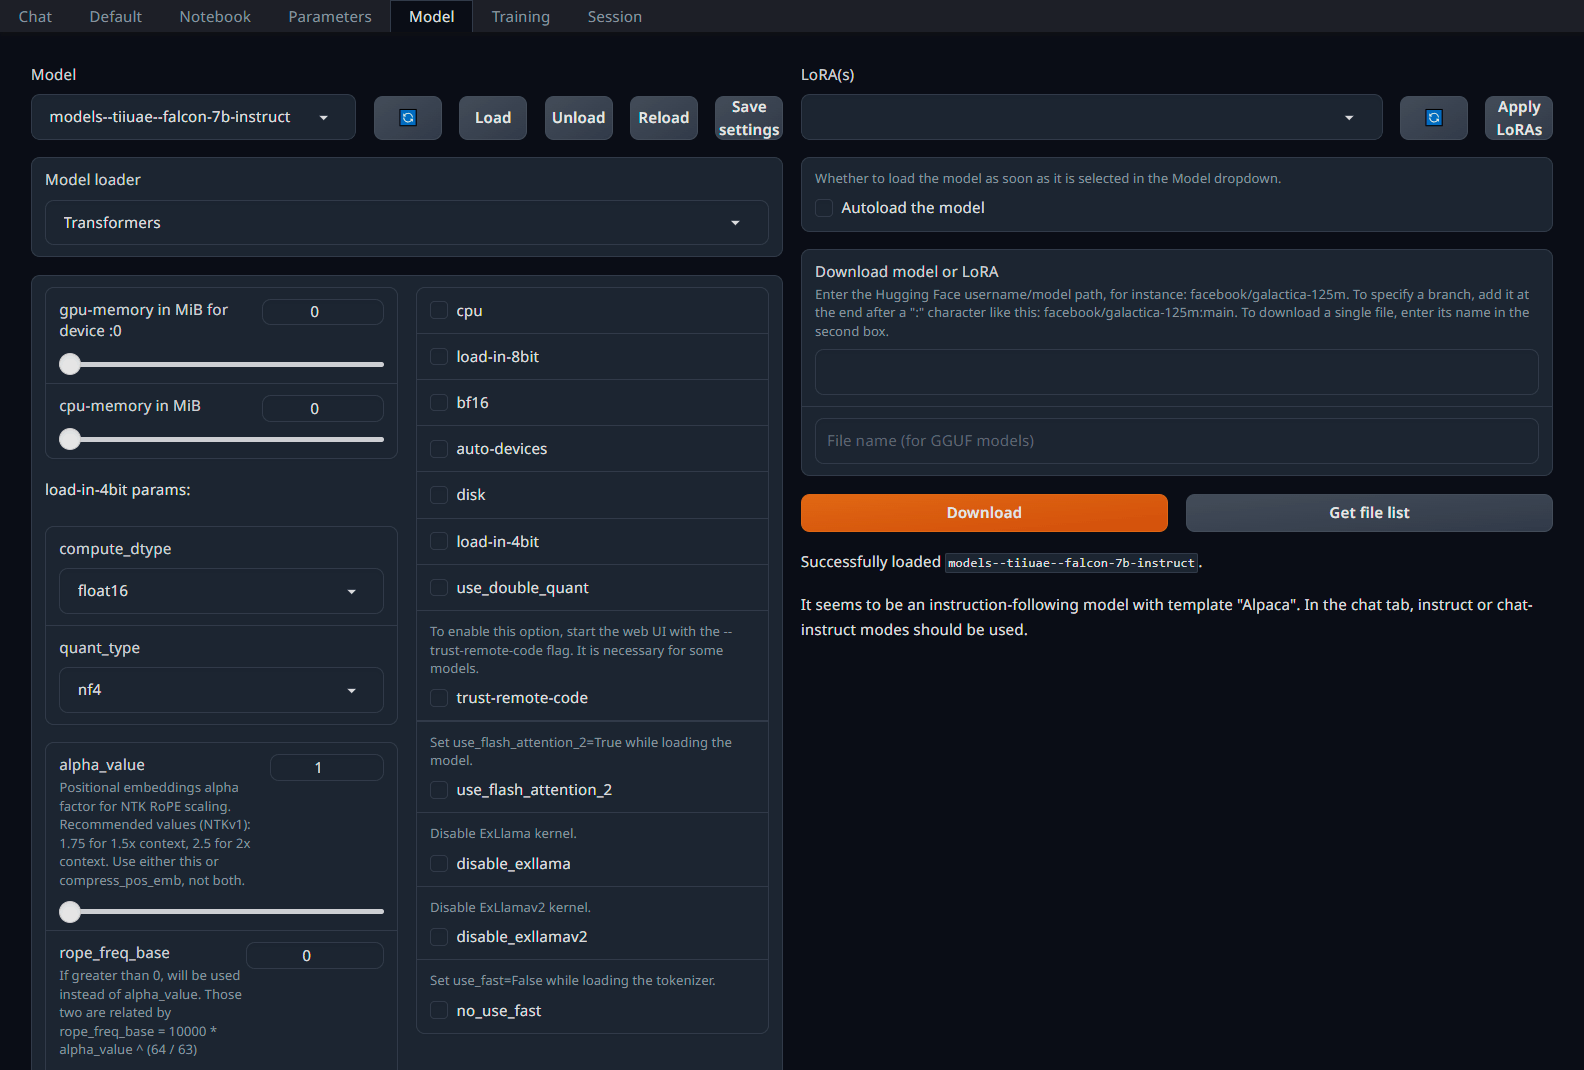This screenshot has height=1070, width=1584.
Task: Save settings for this model
Action: point(749,118)
